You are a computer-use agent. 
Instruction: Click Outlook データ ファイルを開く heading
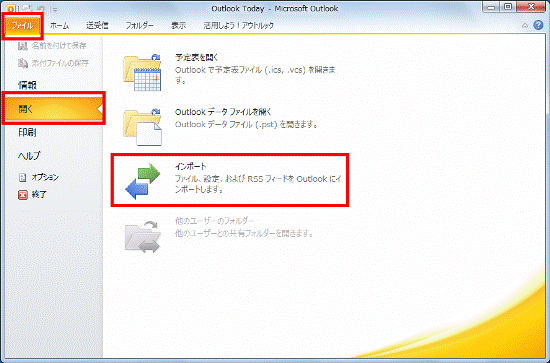point(223,112)
